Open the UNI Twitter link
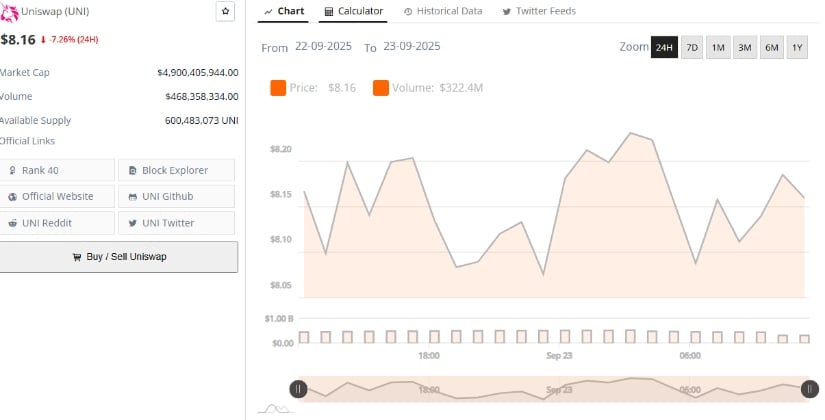Viewport: 825px width, 420px height. click(x=176, y=223)
